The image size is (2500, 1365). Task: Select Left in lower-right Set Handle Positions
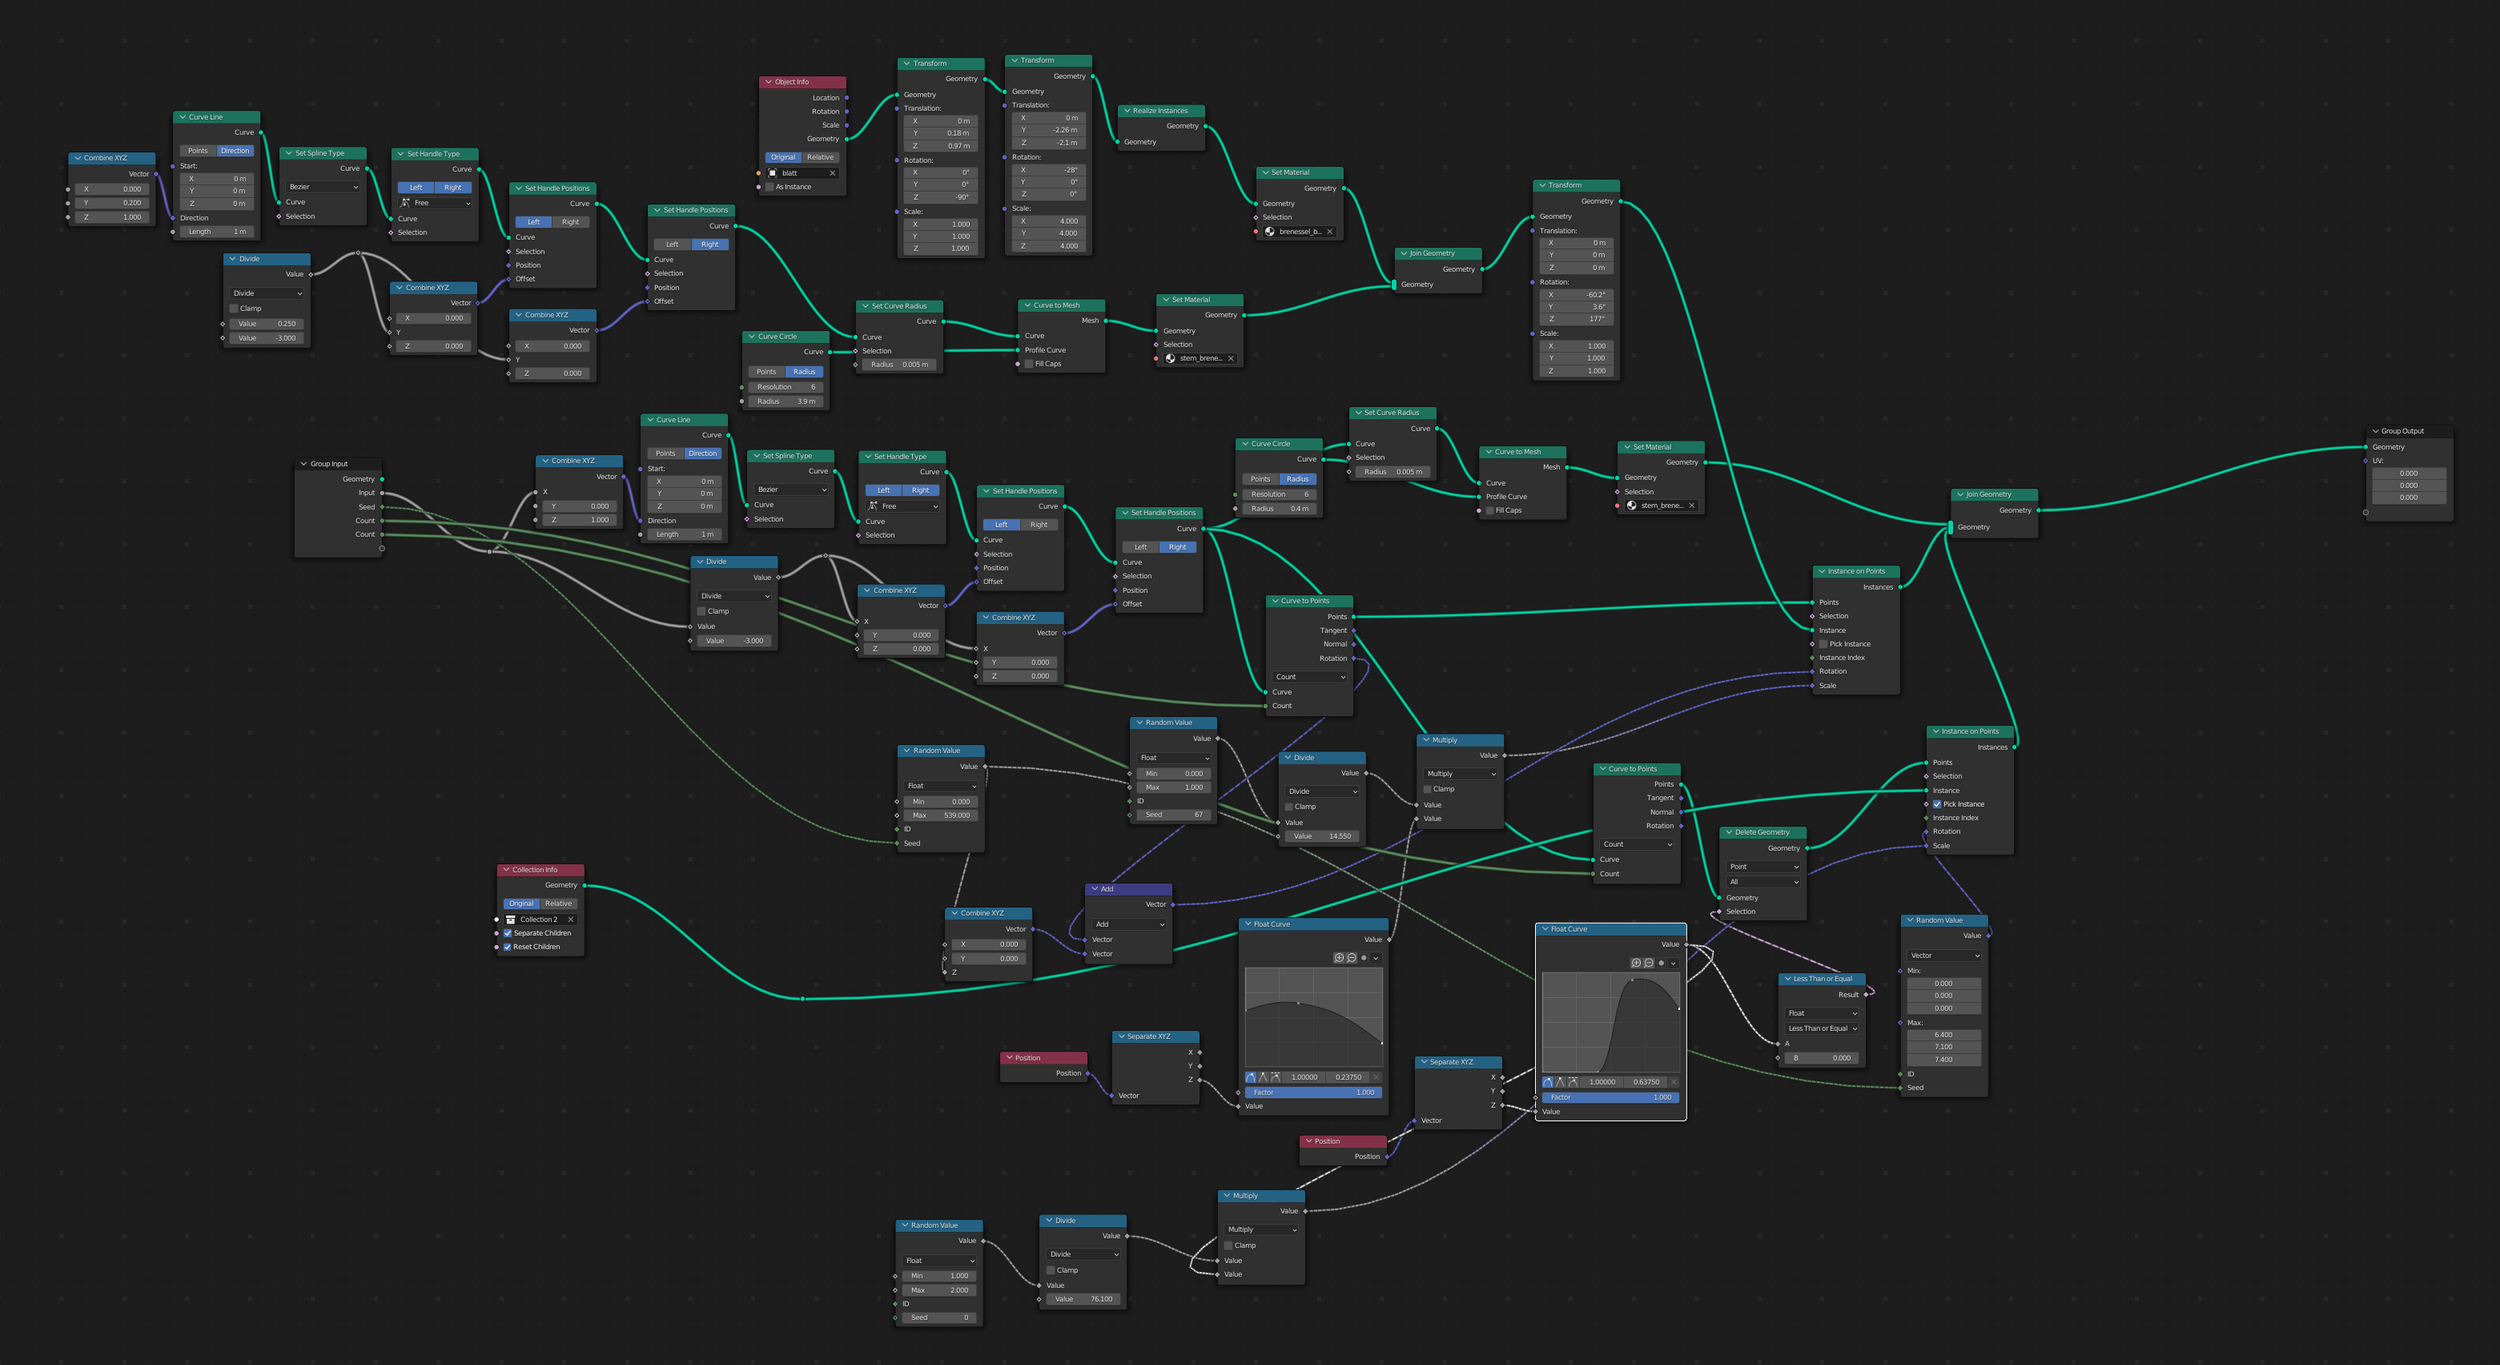[x=1140, y=547]
